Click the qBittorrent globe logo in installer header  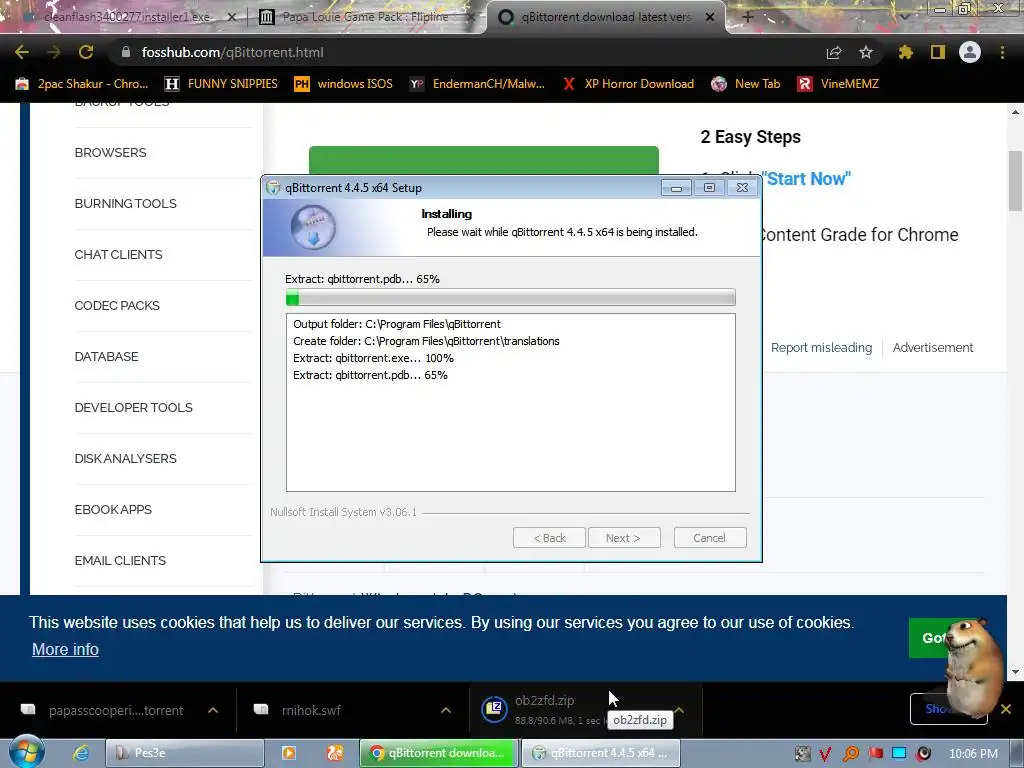(313, 227)
